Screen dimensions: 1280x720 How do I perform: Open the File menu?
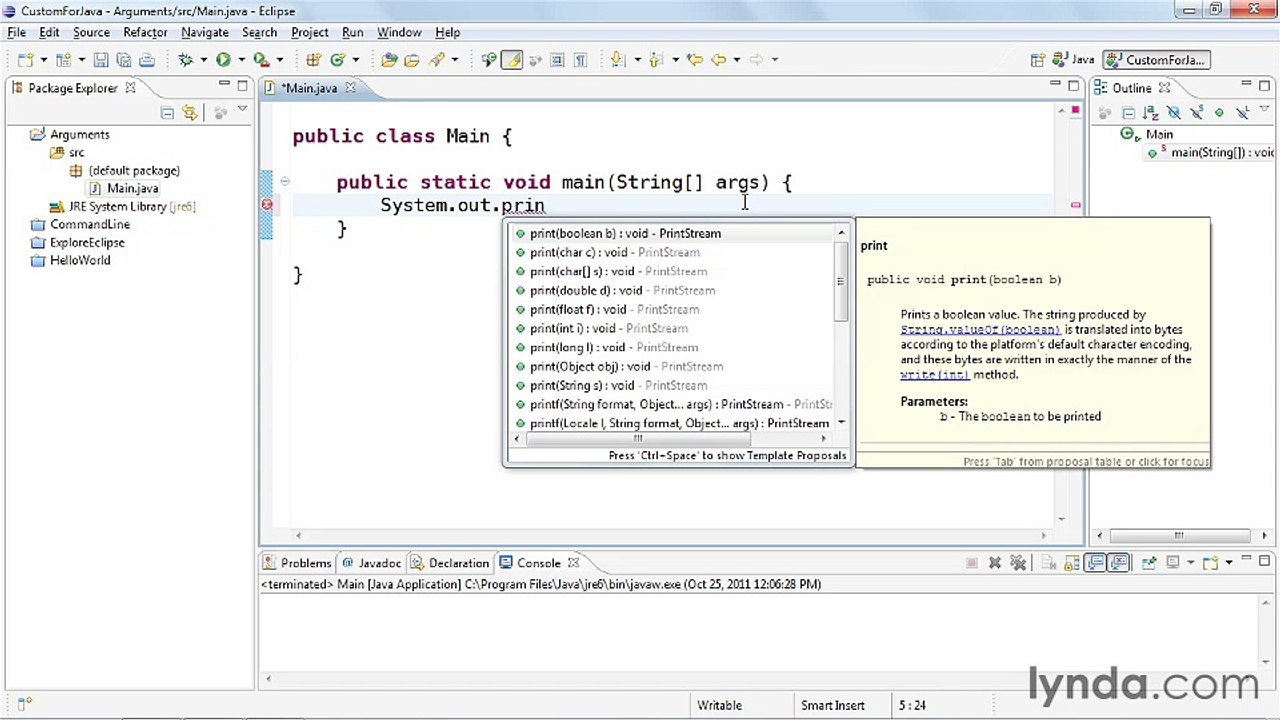tap(17, 32)
